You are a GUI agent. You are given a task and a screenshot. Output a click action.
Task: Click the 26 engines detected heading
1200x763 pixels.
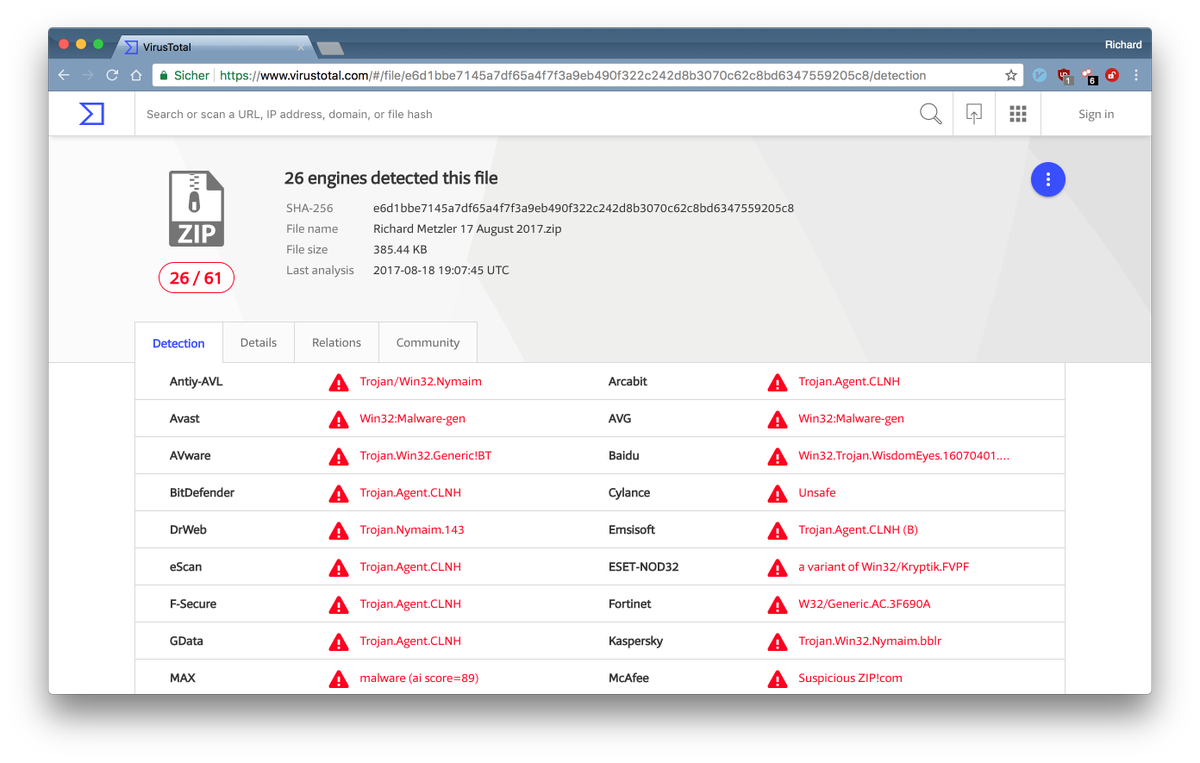tap(391, 178)
